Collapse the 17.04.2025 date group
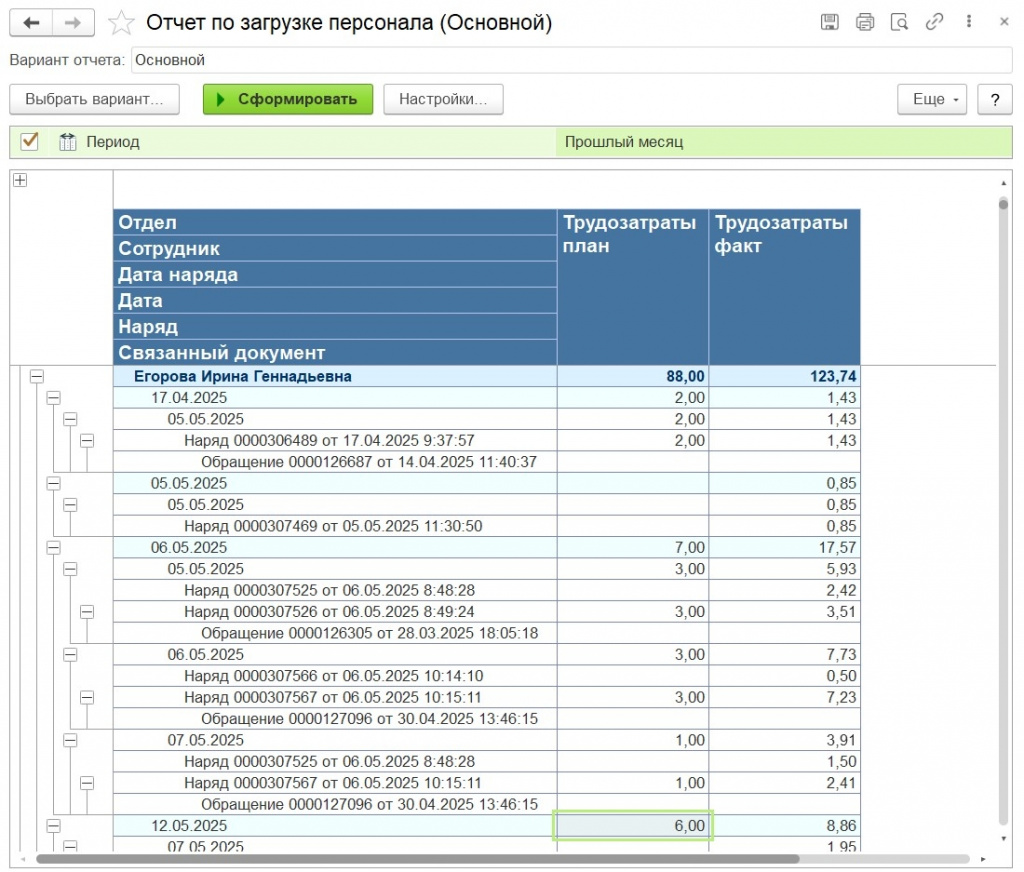The height and width of the screenshot is (872, 1024). (x=54, y=398)
